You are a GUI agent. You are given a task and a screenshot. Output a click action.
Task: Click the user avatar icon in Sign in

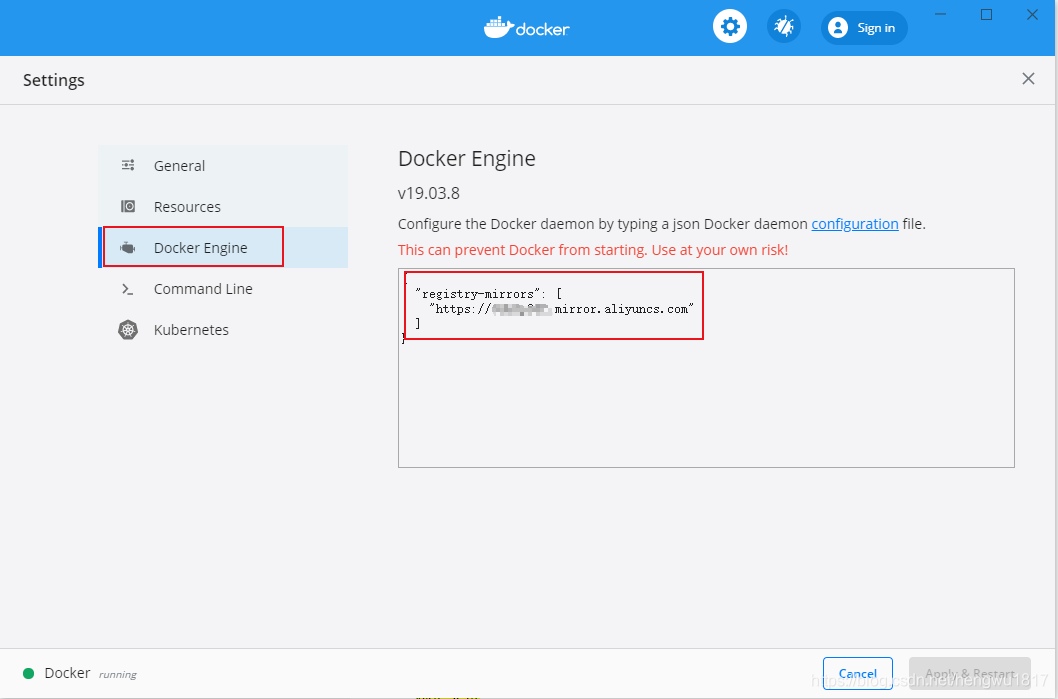[x=837, y=28]
